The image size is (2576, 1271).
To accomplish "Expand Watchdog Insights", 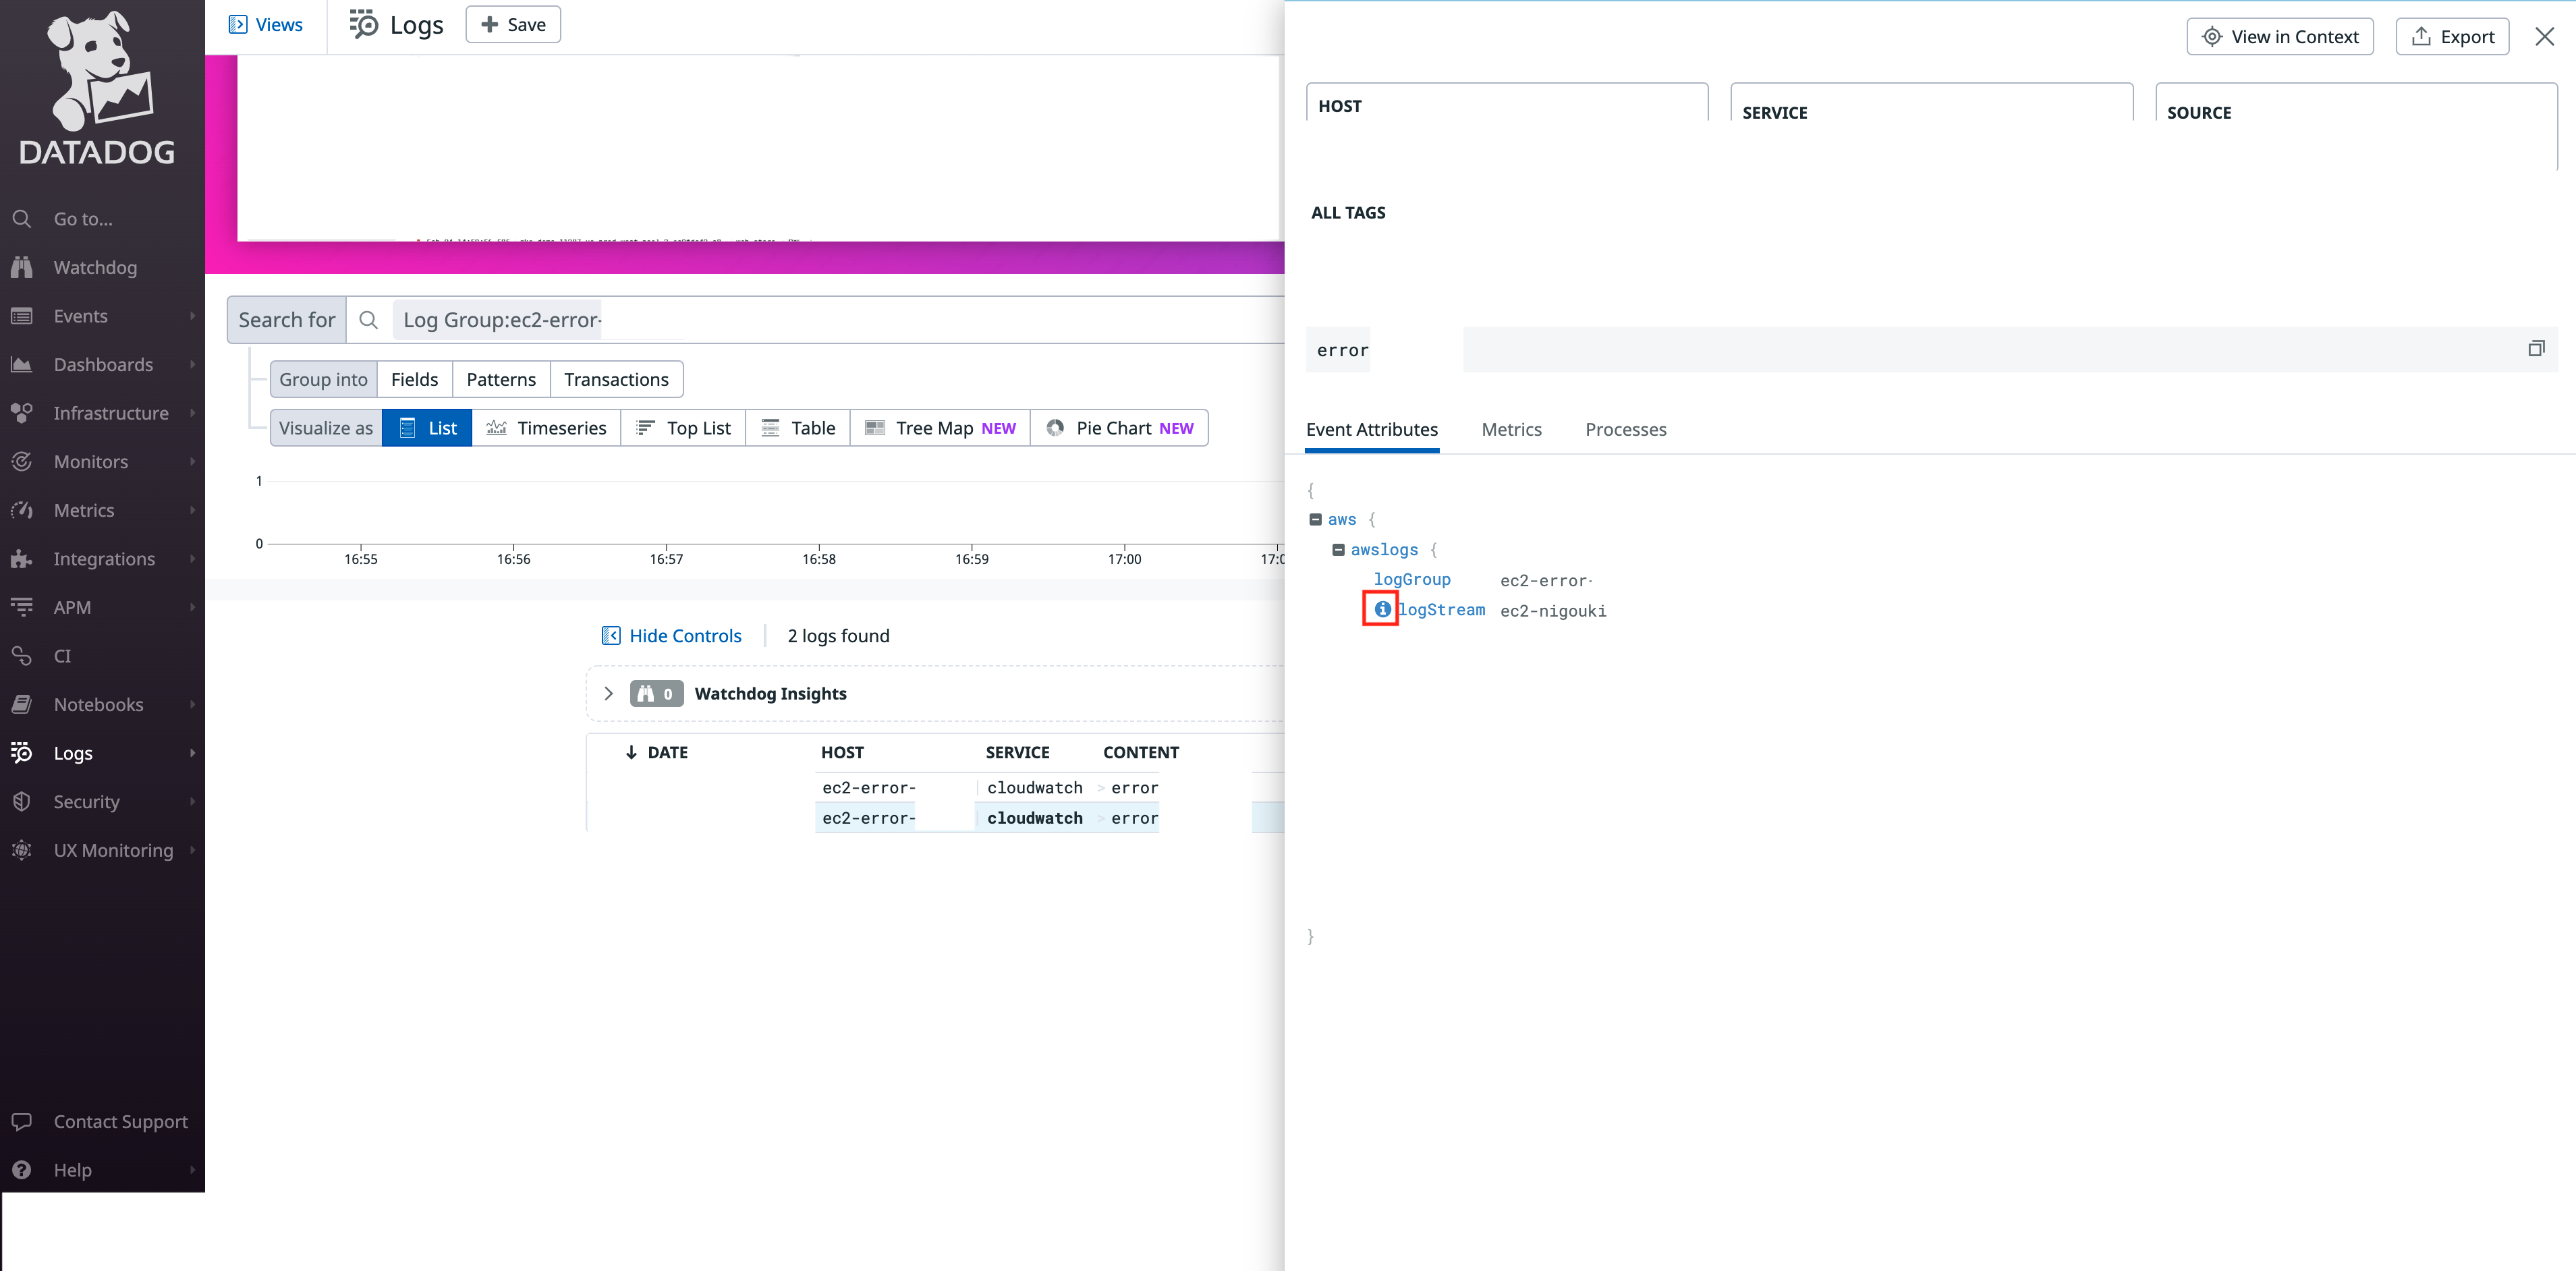I will click(608, 693).
